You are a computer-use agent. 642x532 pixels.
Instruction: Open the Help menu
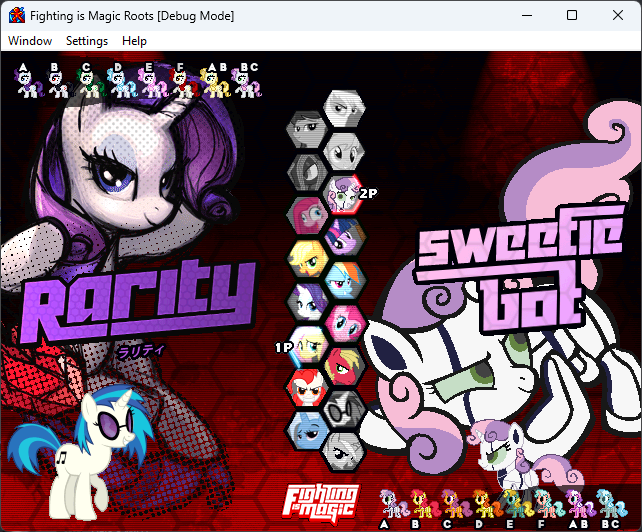(134, 41)
